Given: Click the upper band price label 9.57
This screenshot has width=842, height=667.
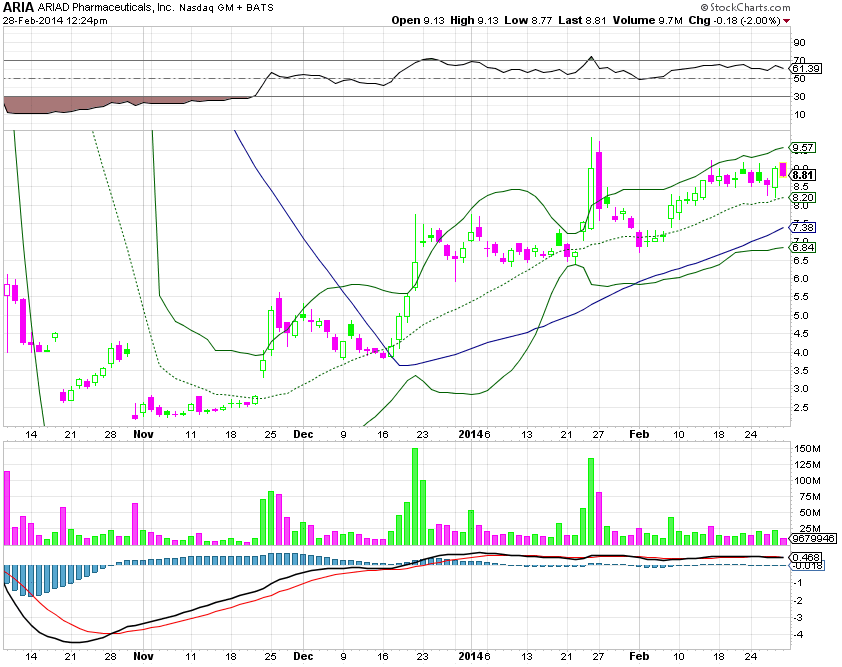Looking at the screenshot, I should pyautogui.click(x=804, y=149).
